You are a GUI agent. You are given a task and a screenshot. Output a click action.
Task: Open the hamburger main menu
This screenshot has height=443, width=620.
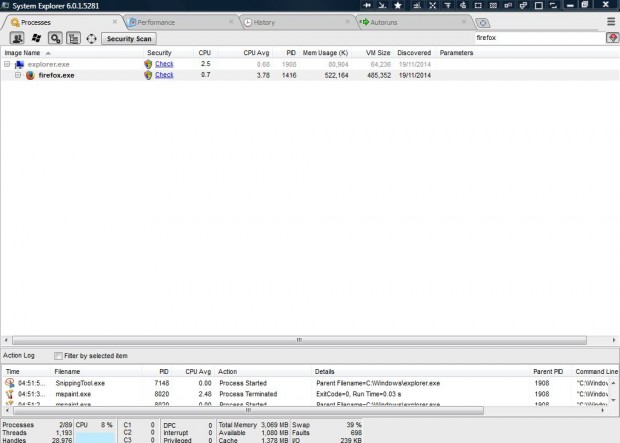[611, 21]
